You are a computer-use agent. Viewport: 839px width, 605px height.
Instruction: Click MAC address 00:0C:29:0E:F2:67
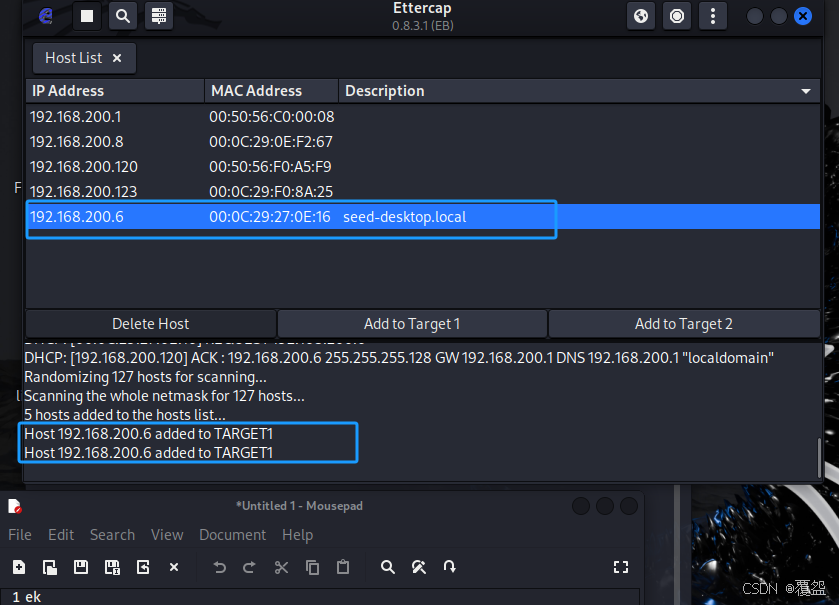[x=271, y=142]
